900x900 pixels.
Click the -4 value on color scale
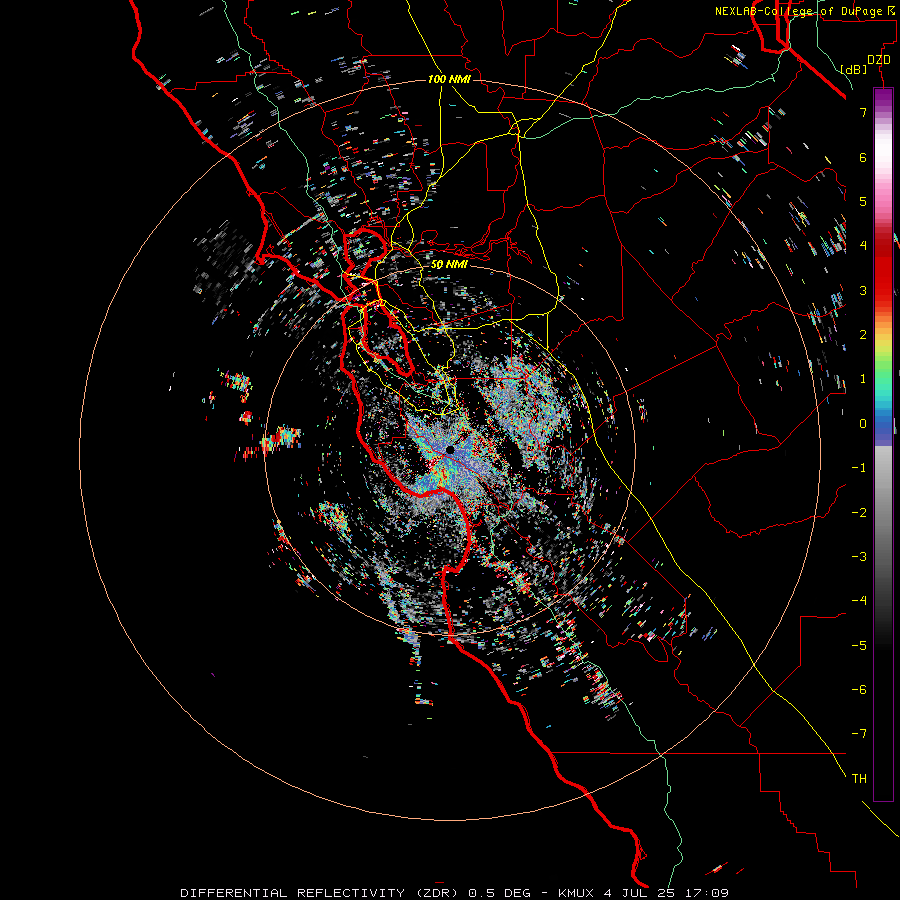coord(859,601)
